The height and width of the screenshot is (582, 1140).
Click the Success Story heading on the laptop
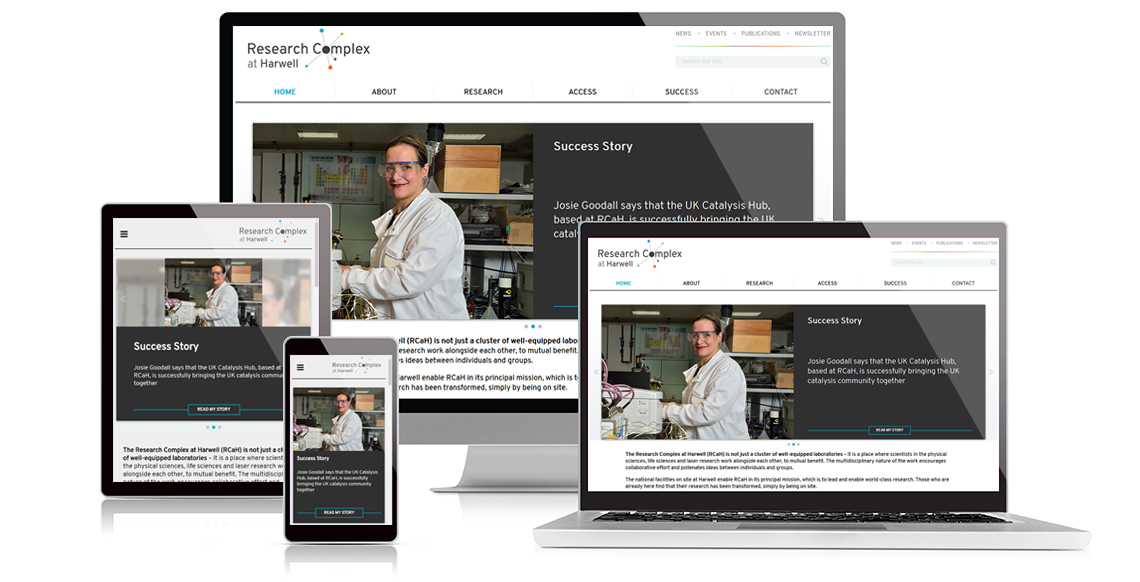(x=835, y=320)
